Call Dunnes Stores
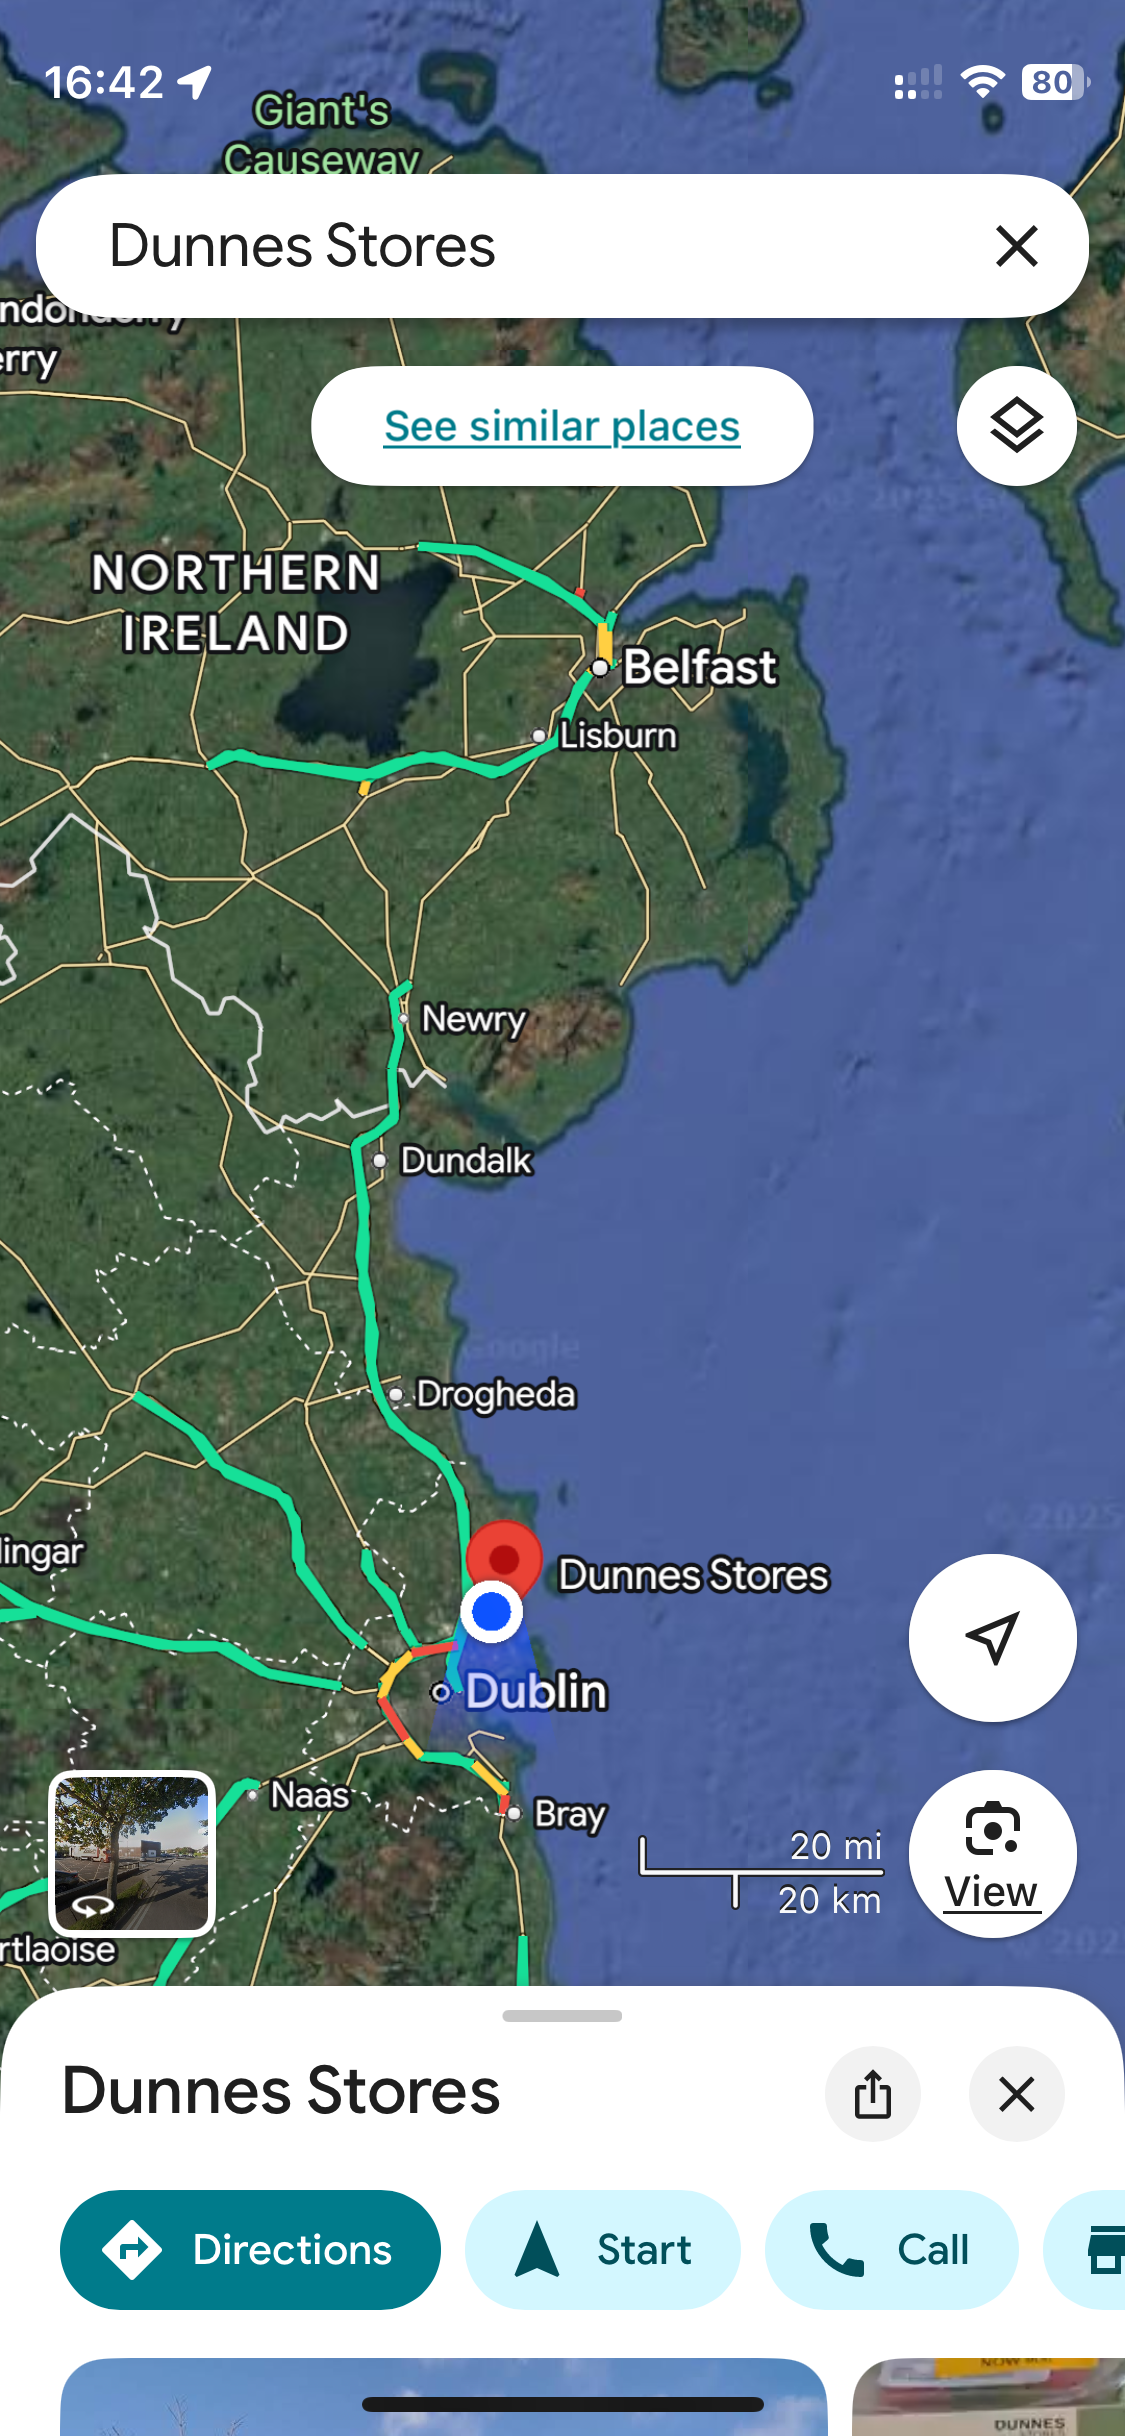This screenshot has height=2436, width=1125. (892, 2250)
